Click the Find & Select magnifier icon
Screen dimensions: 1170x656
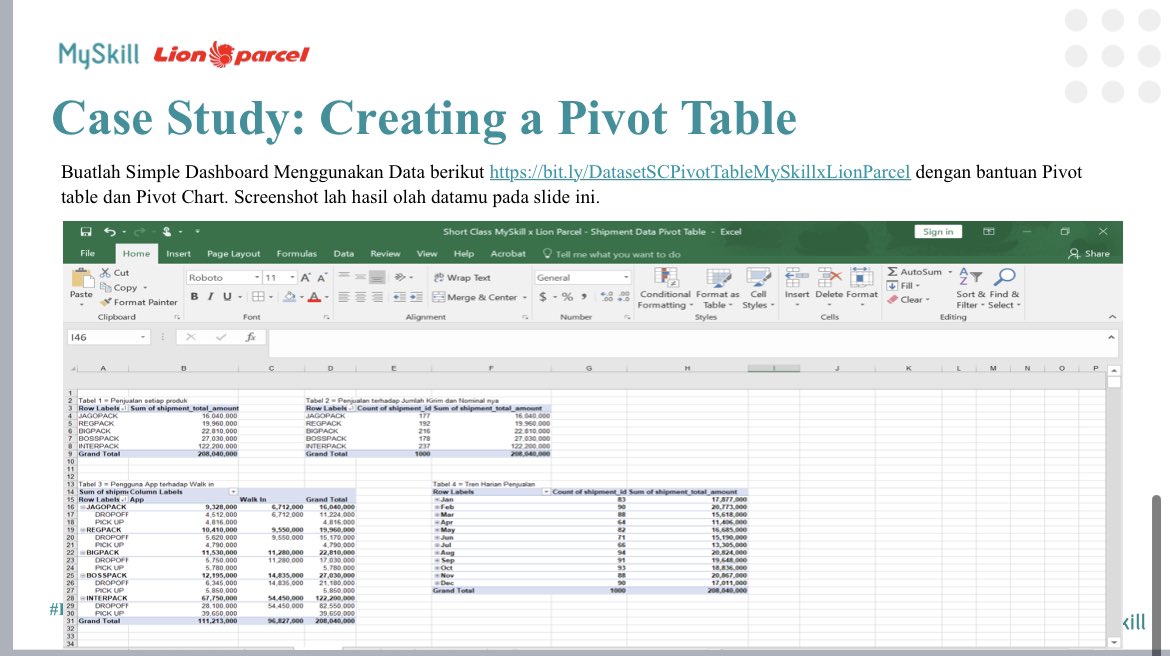1005,277
